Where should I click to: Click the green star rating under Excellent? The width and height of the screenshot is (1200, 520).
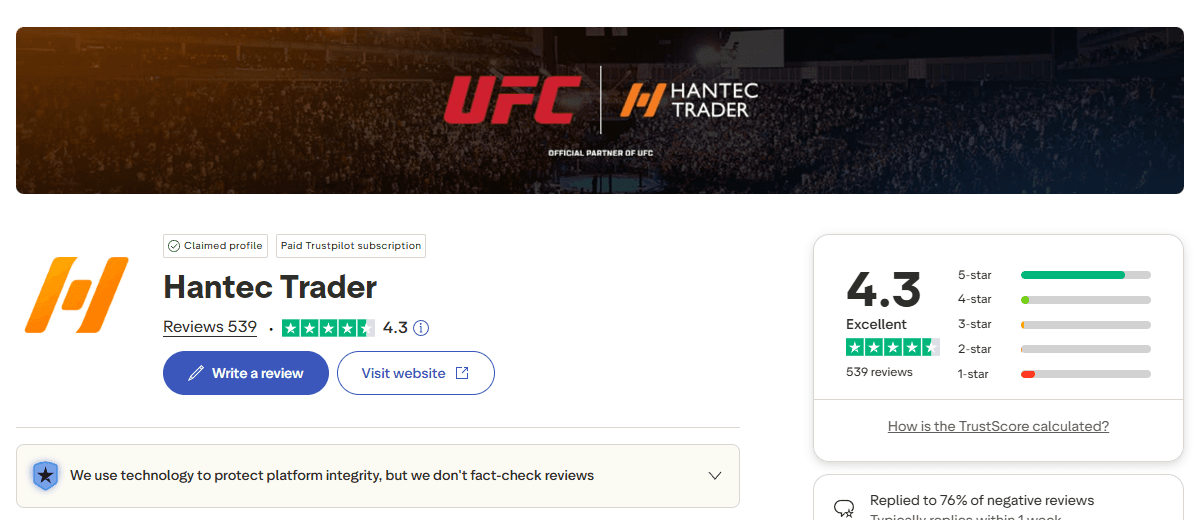click(892, 347)
